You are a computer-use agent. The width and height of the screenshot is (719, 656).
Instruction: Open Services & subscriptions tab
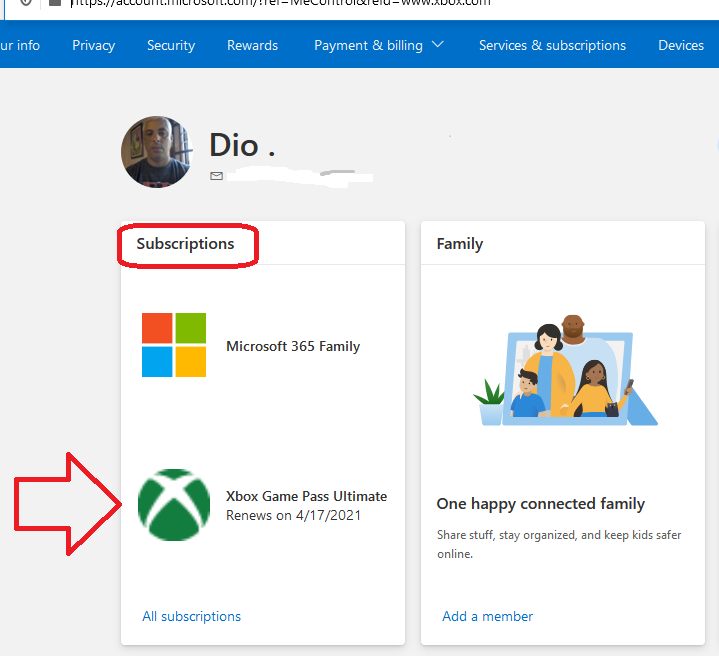point(553,45)
